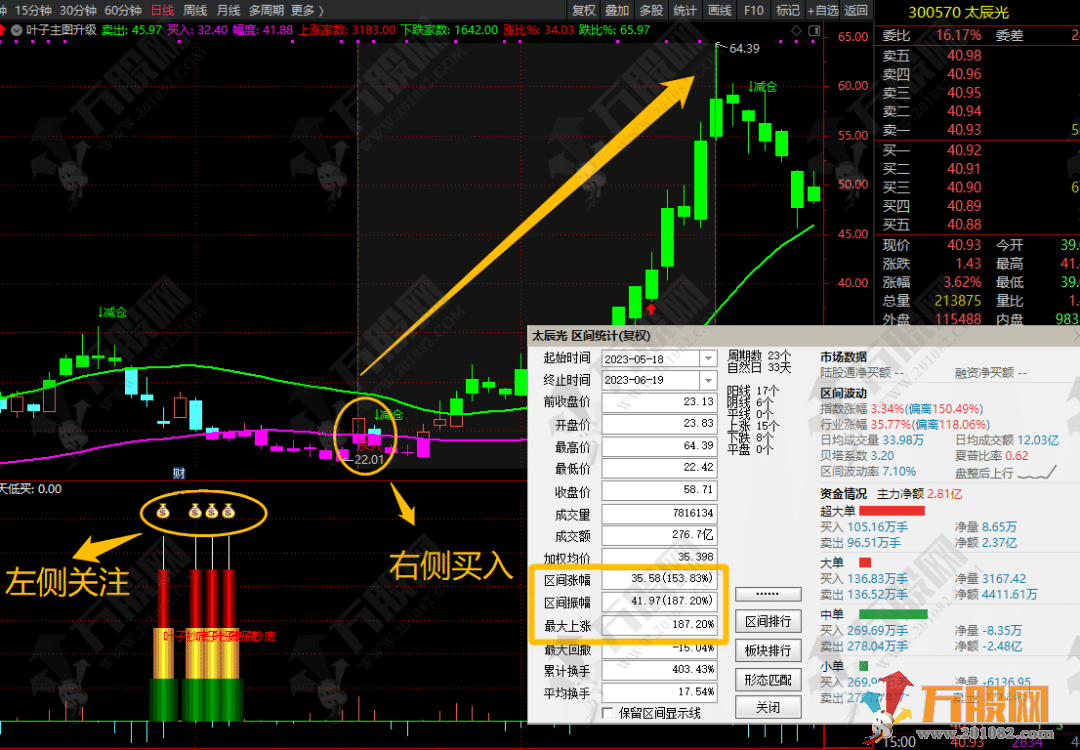The height and width of the screenshot is (750, 1080).
Task: Click the 盘整后上行 trend sparkline
Action: click(1037, 474)
